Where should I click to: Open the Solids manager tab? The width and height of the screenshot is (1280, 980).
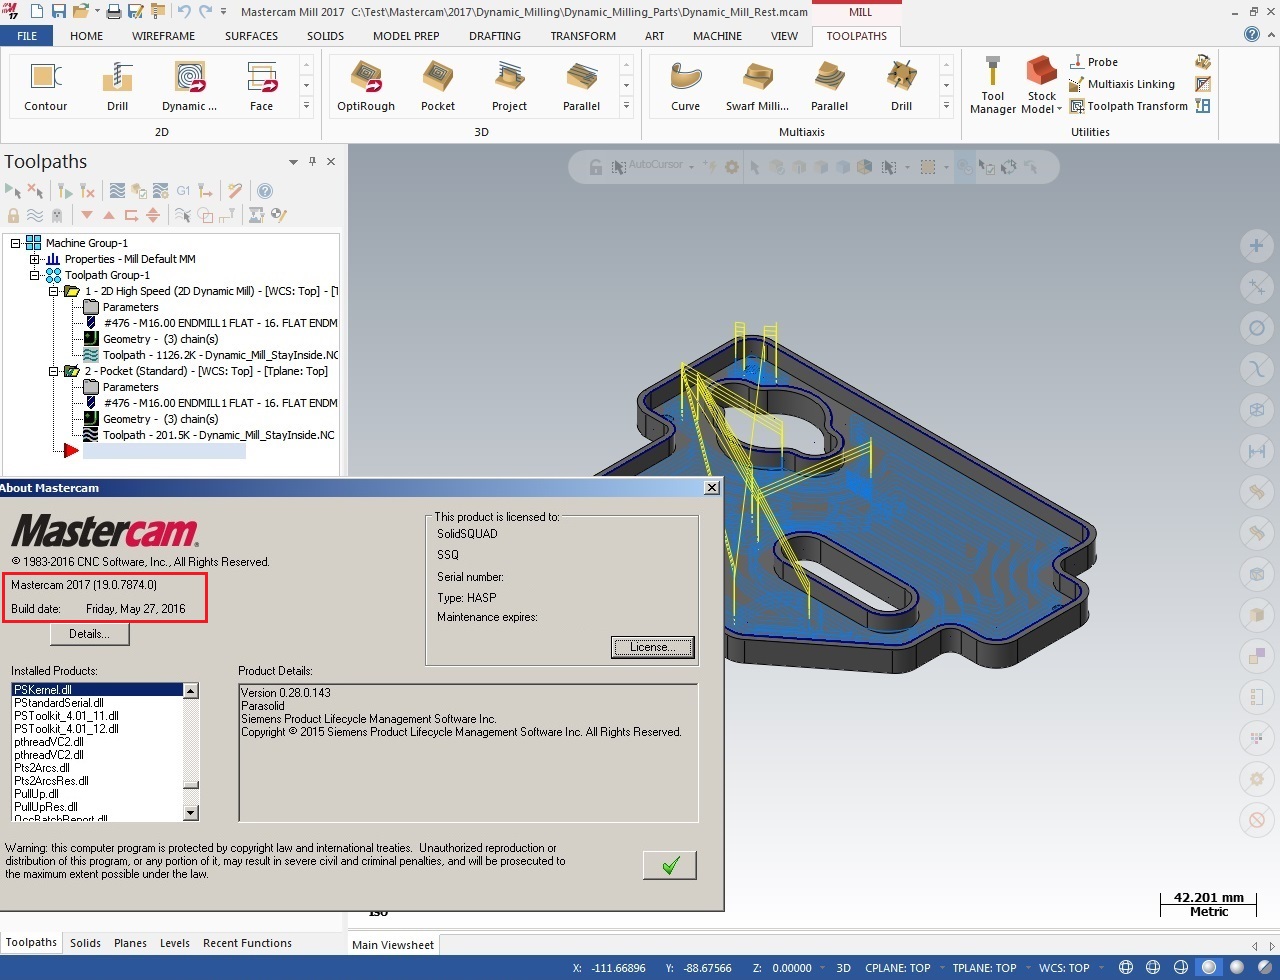click(x=85, y=943)
